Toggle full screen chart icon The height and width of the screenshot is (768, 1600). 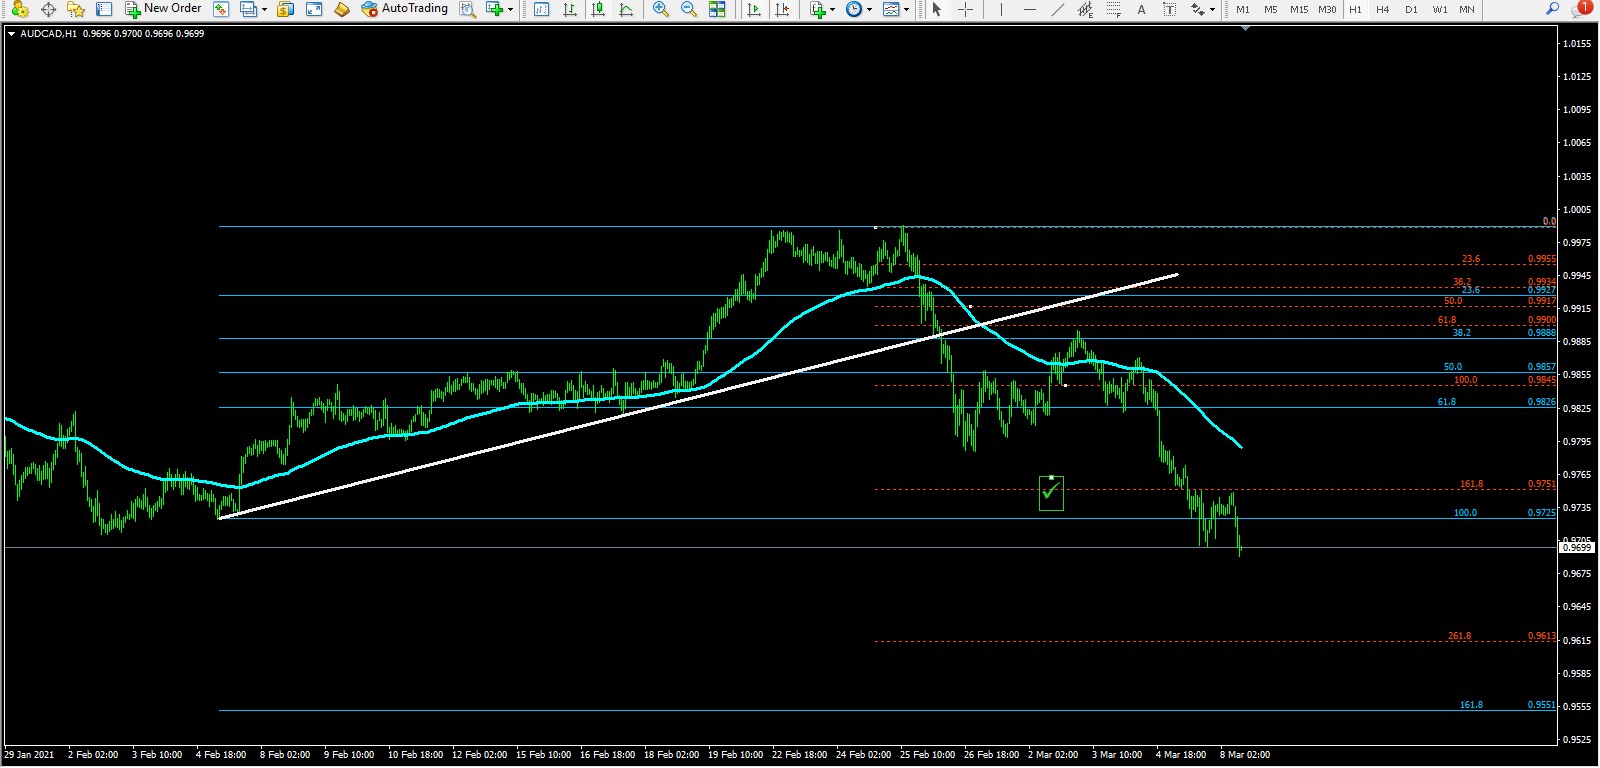pyautogui.click(x=314, y=9)
